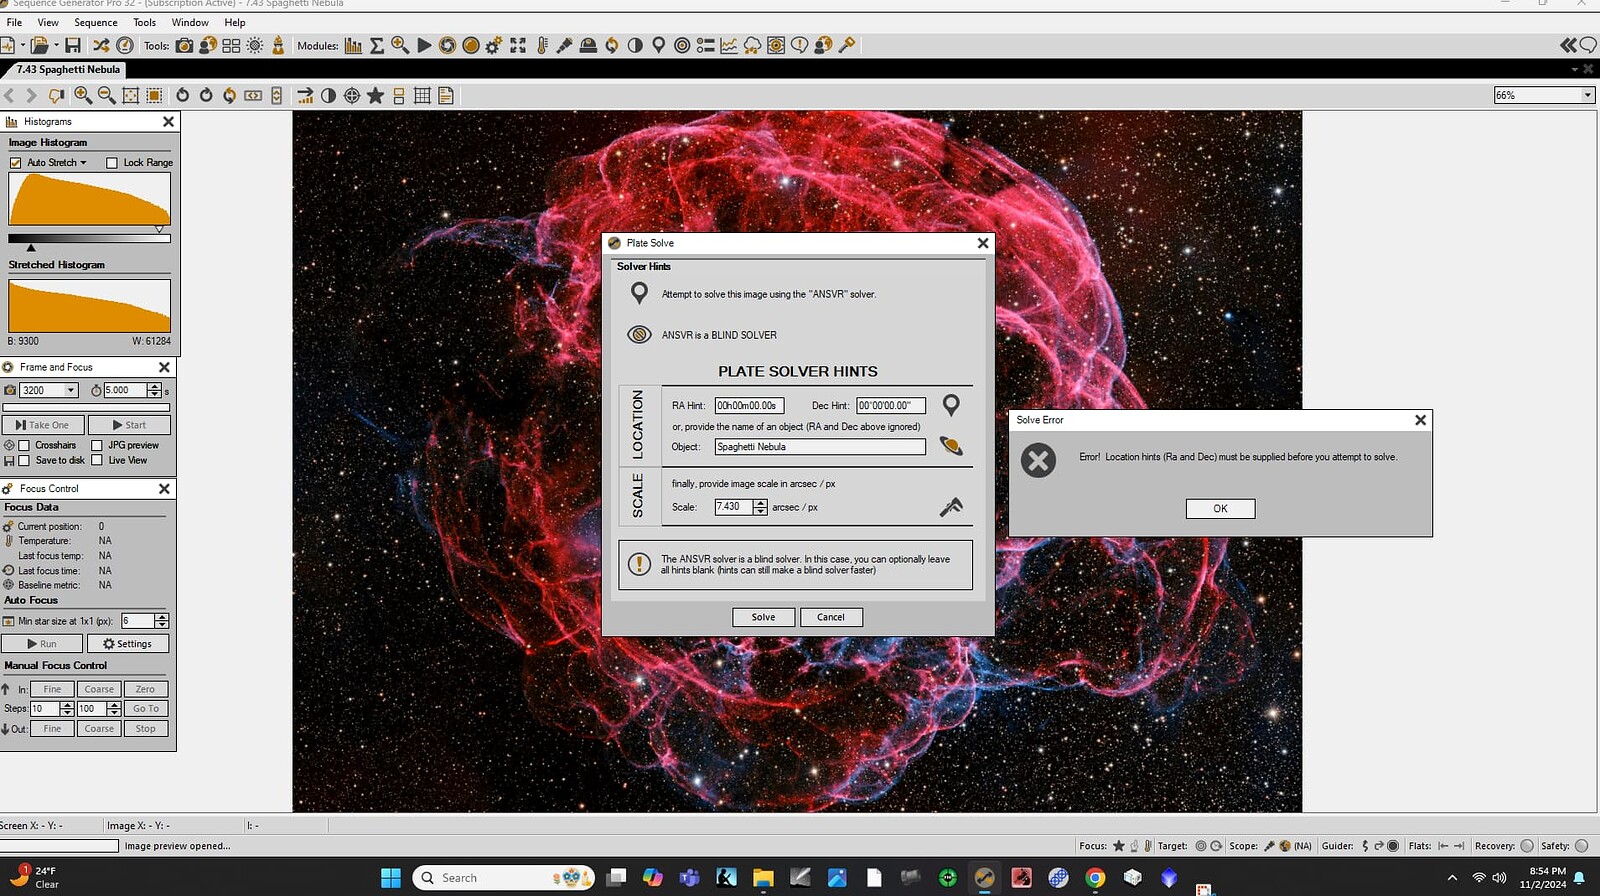Click the star icon in image toolbar

tap(375, 95)
